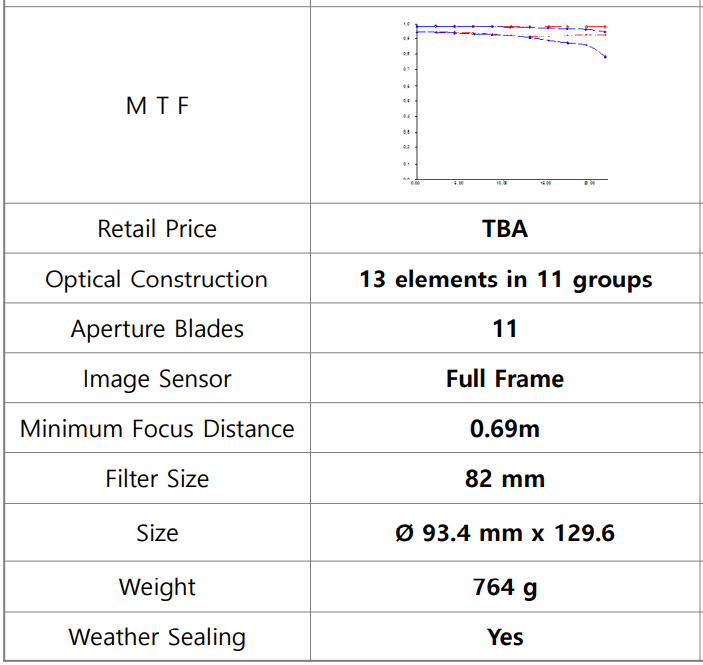Click the Yes weather sealing value
The width and height of the screenshot is (703, 665).
click(x=505, y=637)
